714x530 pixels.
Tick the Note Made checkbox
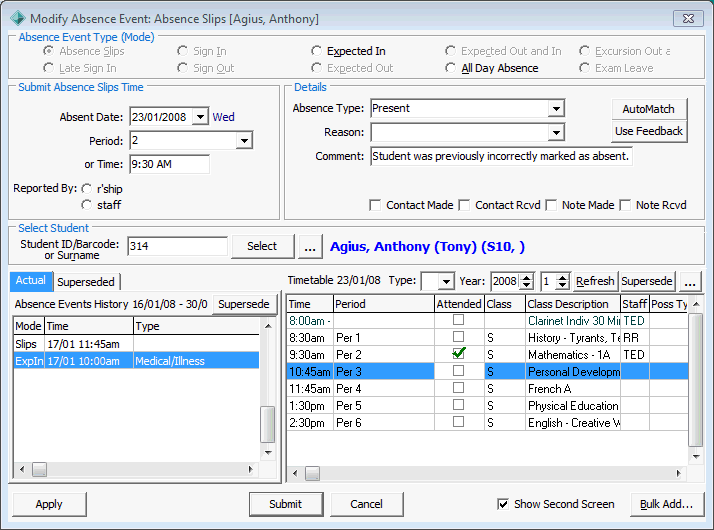point(551,205)
